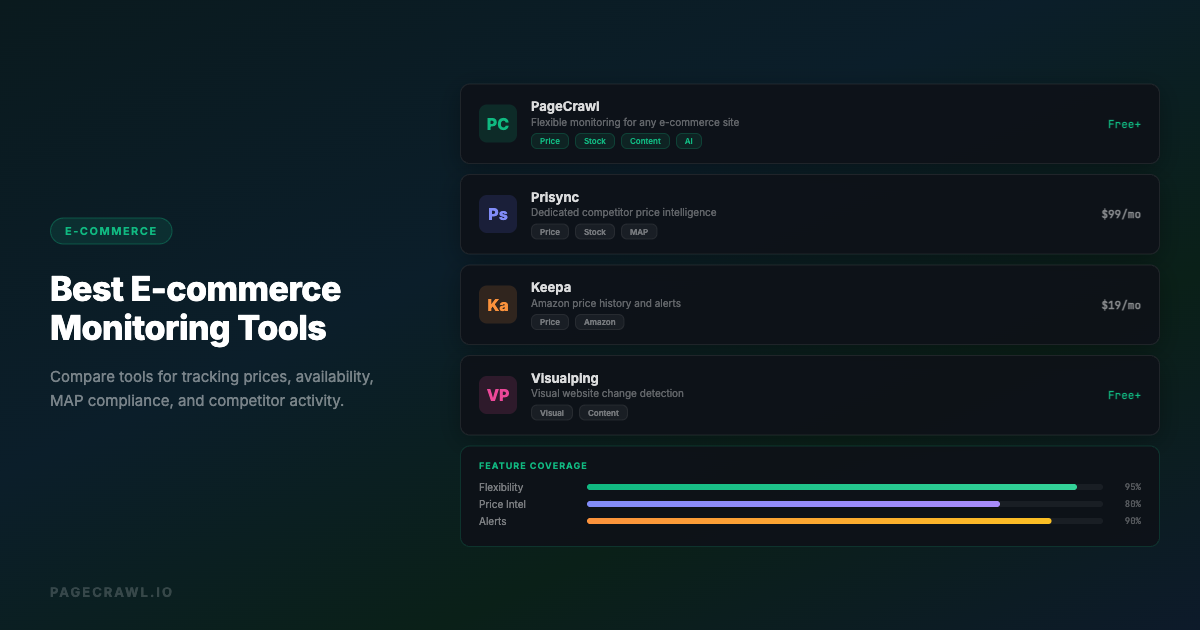Select the MAP tag under Prisync

[x=638, y=232]
